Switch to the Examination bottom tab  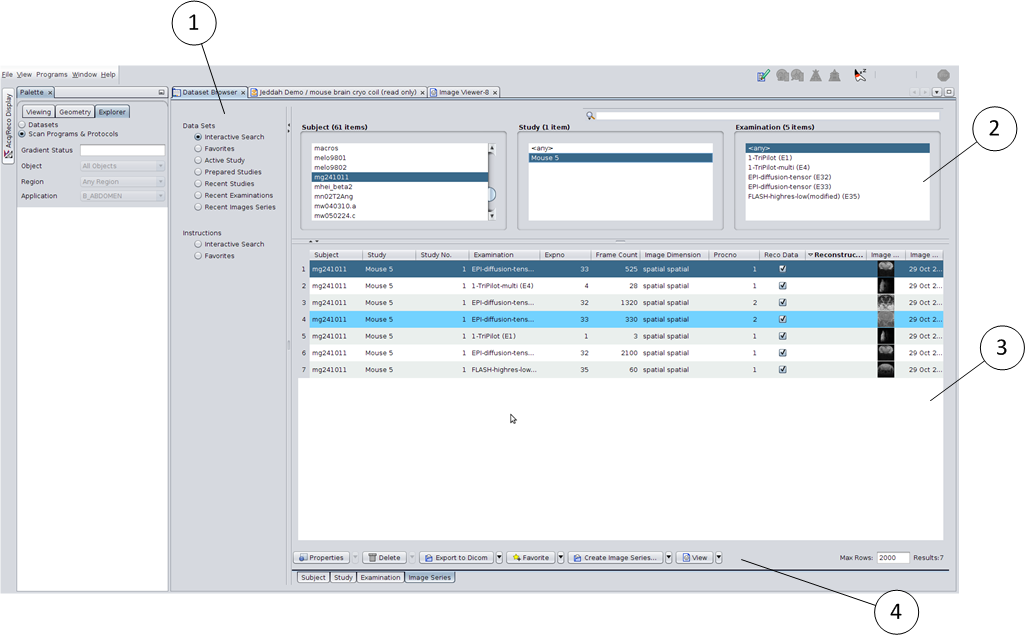coord(380,577)
